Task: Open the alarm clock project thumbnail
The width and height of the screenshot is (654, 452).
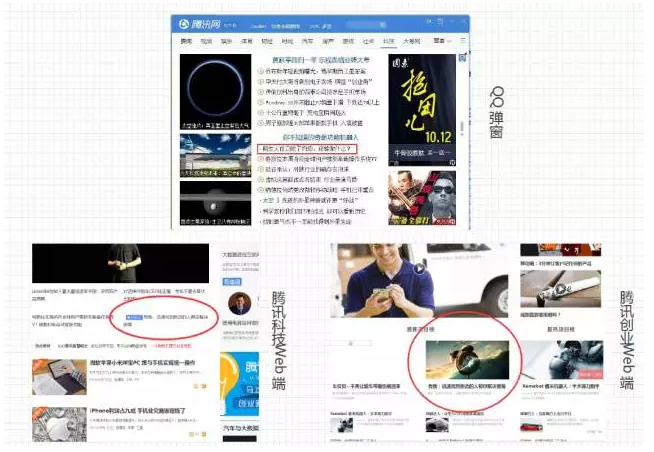Action: pos(467,360)
